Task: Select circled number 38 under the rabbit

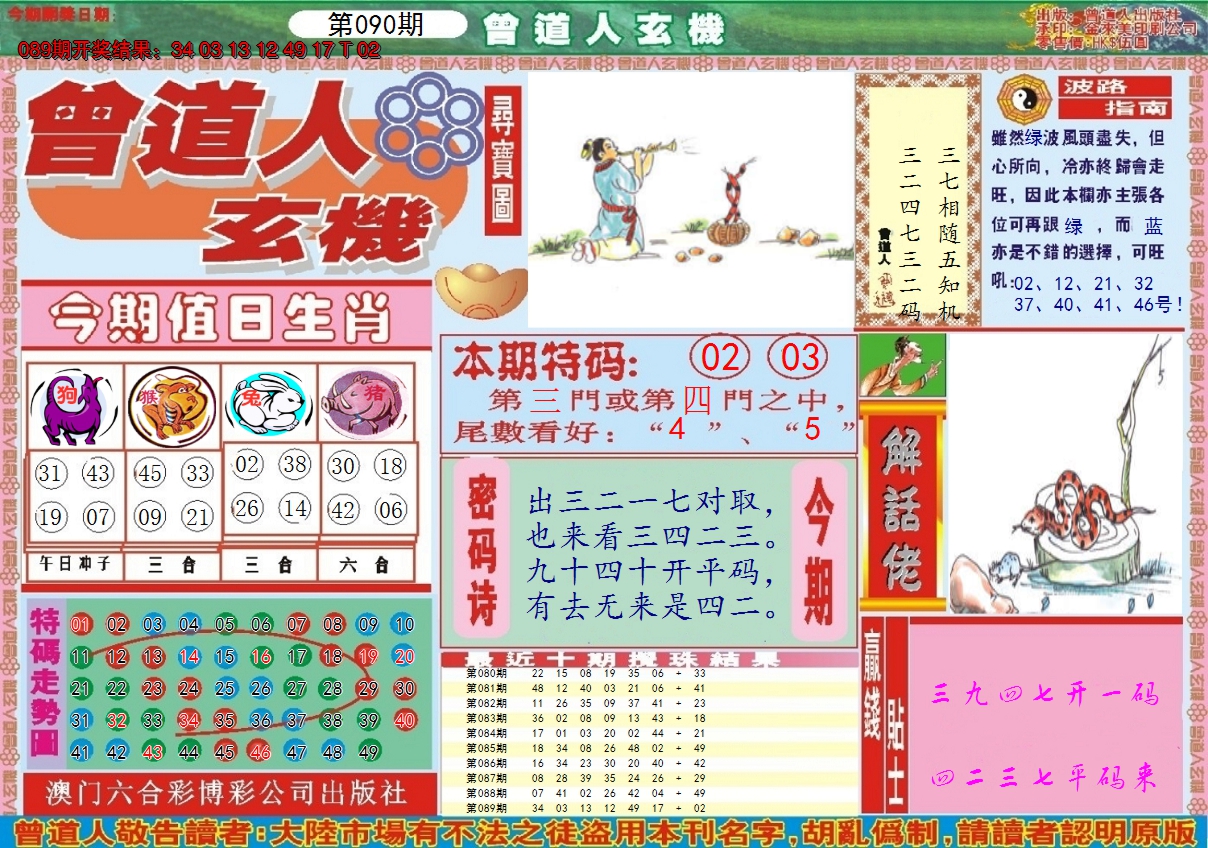Action: (294, 464)
